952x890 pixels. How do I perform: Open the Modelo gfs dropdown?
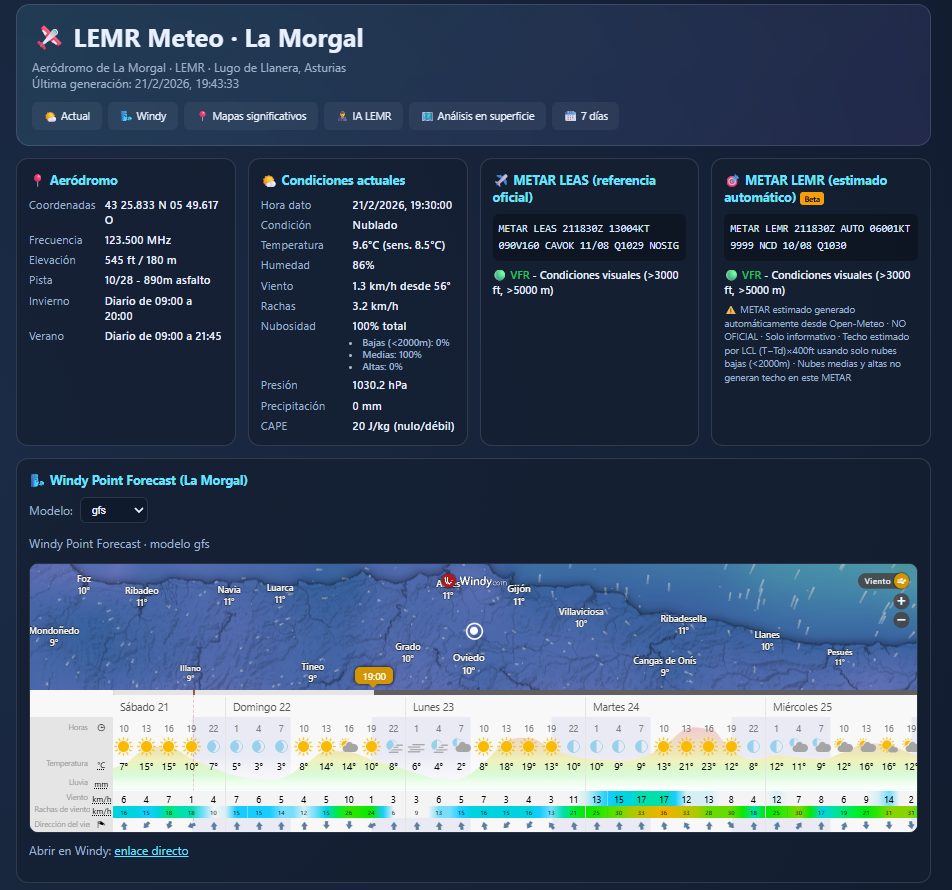pyautogui.click(x=112, y=510)
